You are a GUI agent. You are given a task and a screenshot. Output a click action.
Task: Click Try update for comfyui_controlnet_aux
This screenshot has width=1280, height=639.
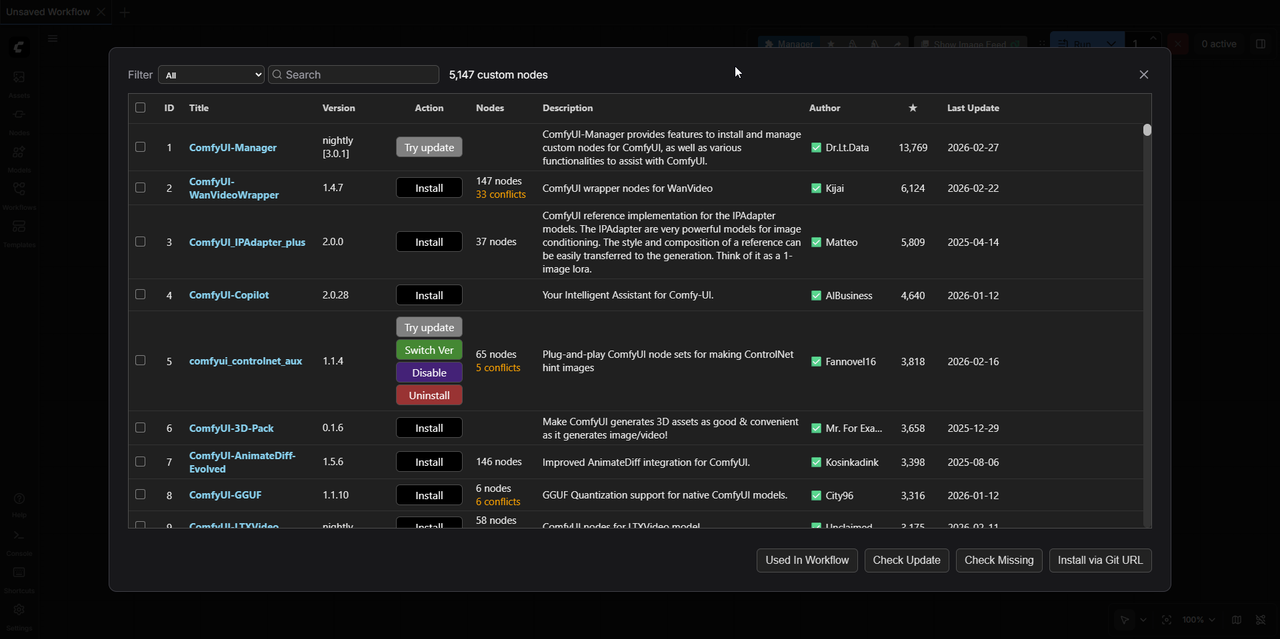(x=429, y=327)
